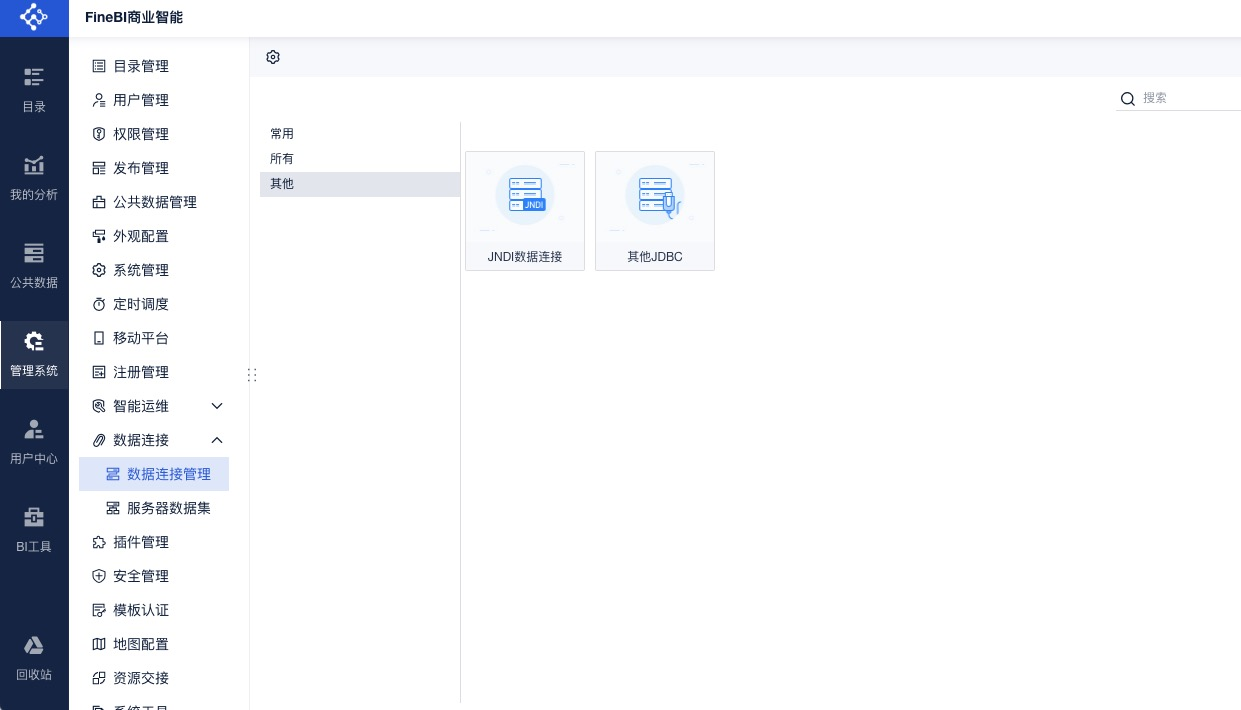Switch to the 常用 category tab
Screen dimensions: 1241x710
pyautogui.click(x=282, y=134)
